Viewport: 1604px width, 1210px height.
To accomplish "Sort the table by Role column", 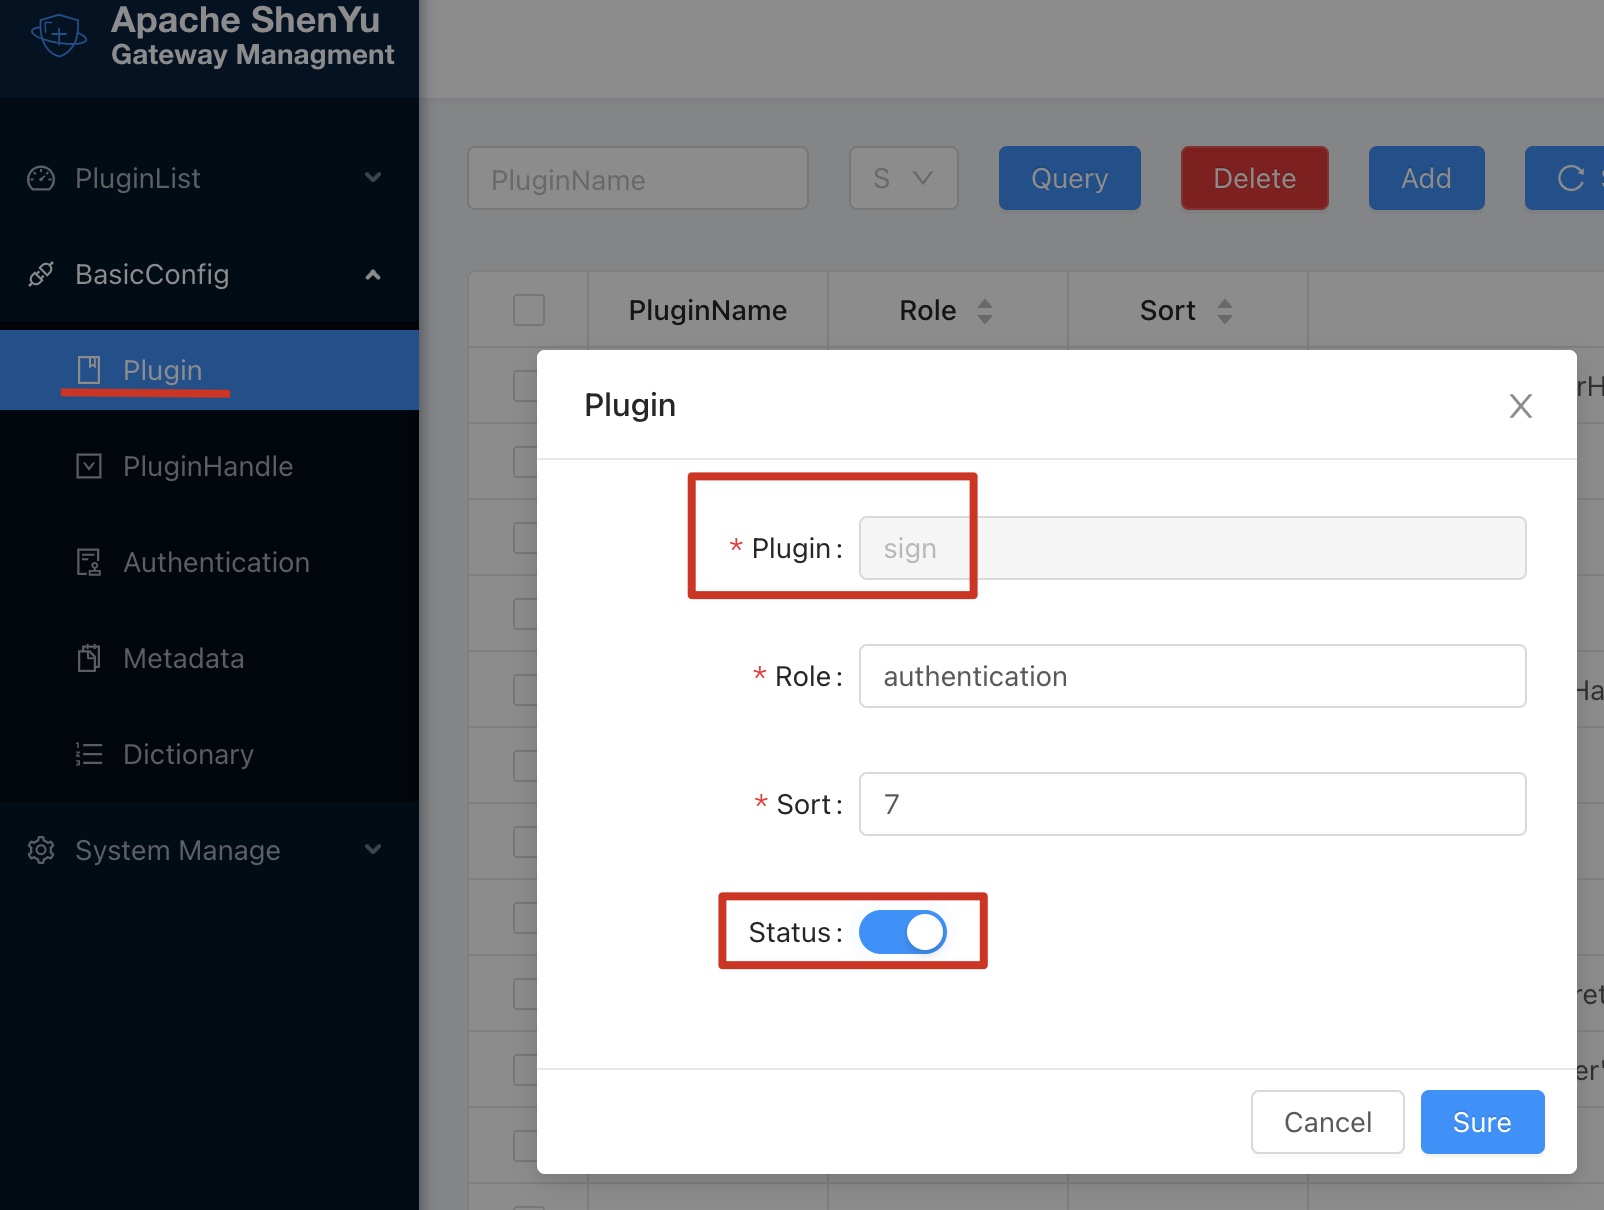I will click(x=984, y=311).
